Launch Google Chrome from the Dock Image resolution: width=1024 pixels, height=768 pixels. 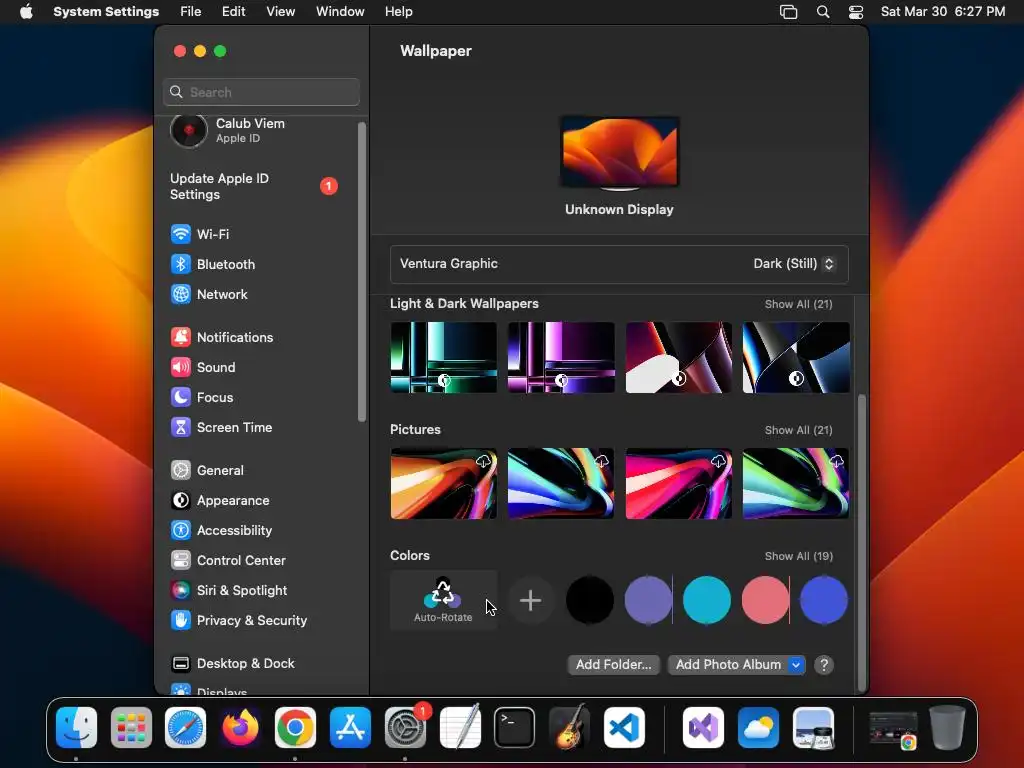295,727
